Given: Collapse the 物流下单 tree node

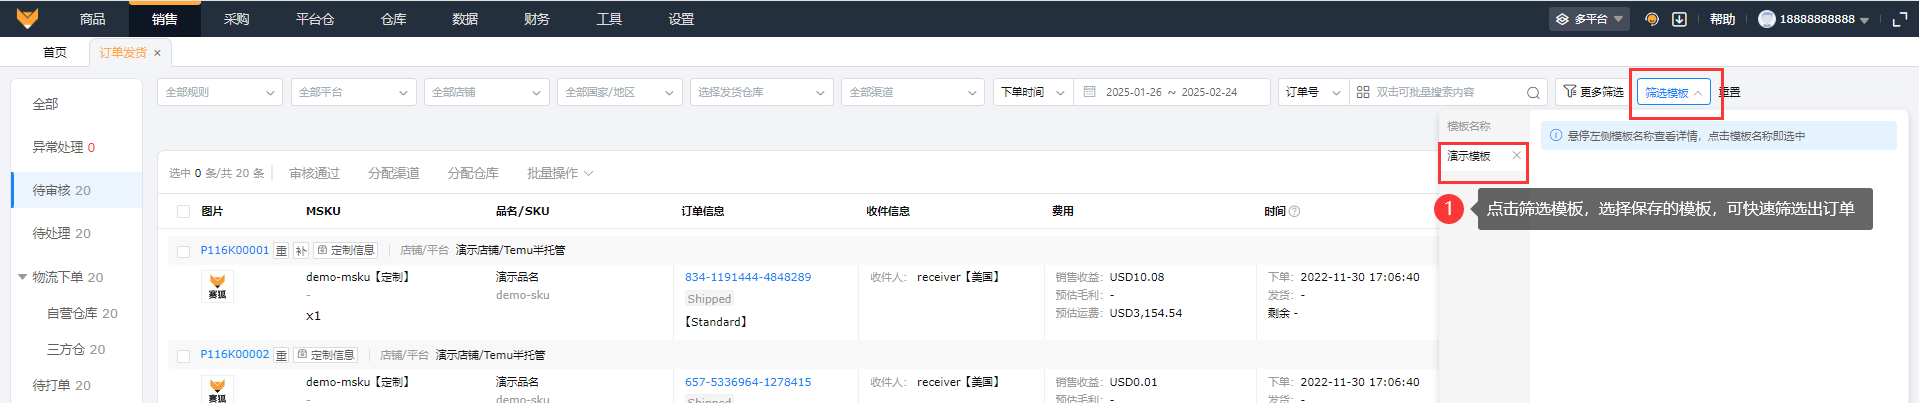Looking at the screenshot, I should coord(22,277).
